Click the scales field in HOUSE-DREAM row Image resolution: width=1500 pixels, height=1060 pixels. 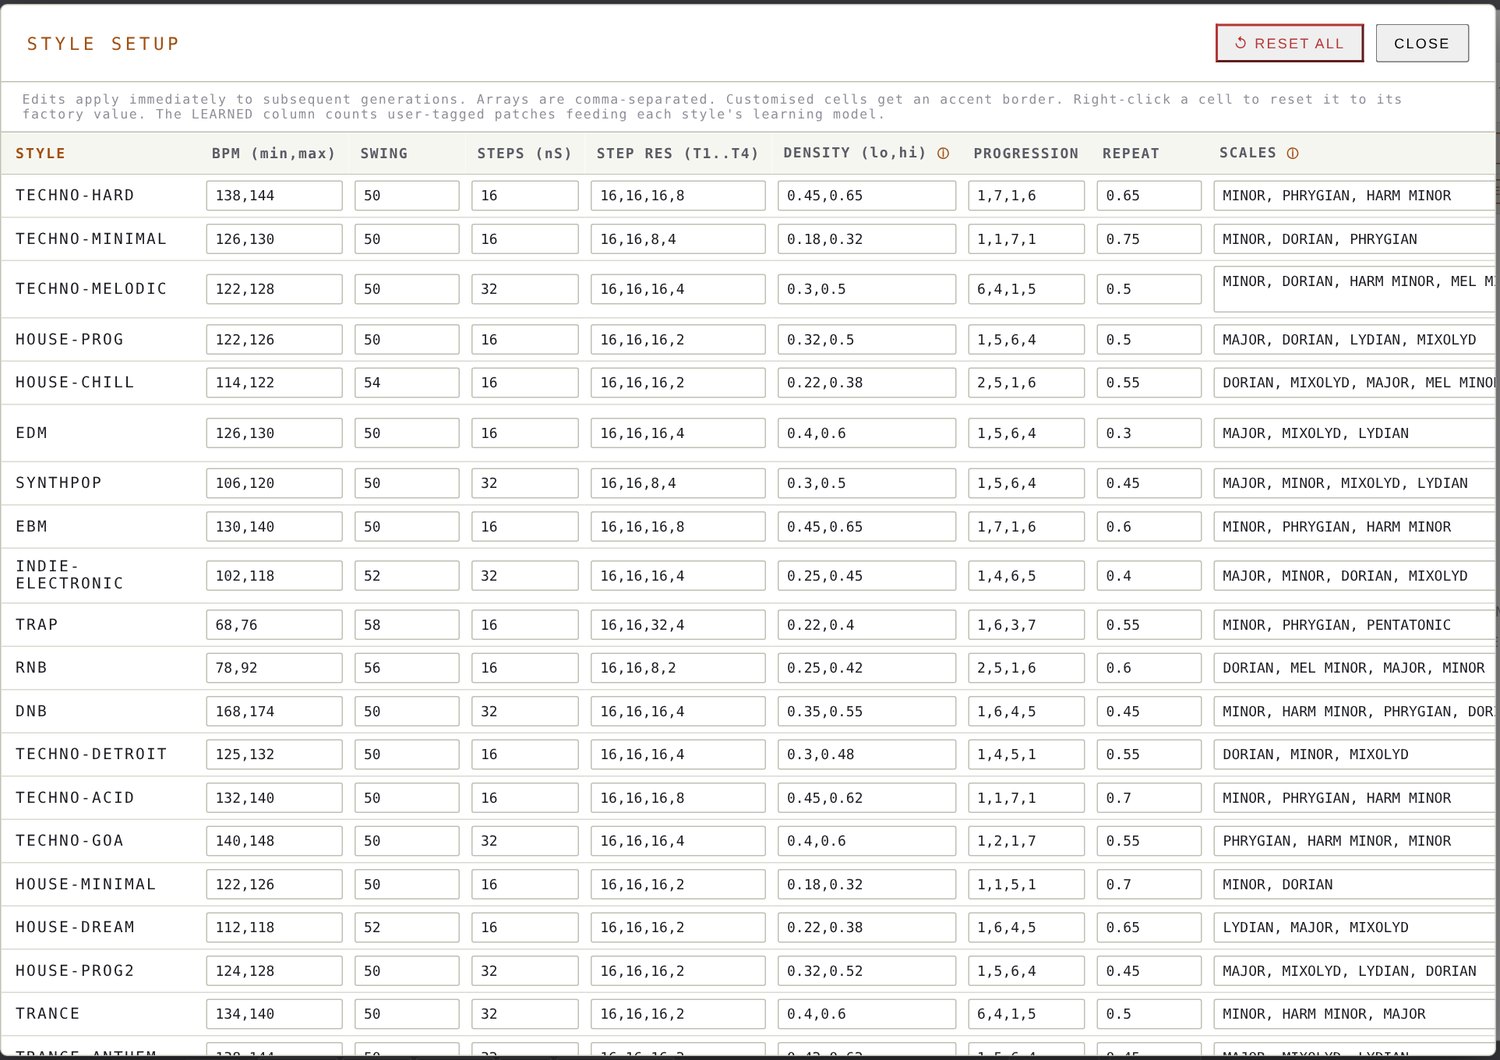click(x=1355, y=928)
